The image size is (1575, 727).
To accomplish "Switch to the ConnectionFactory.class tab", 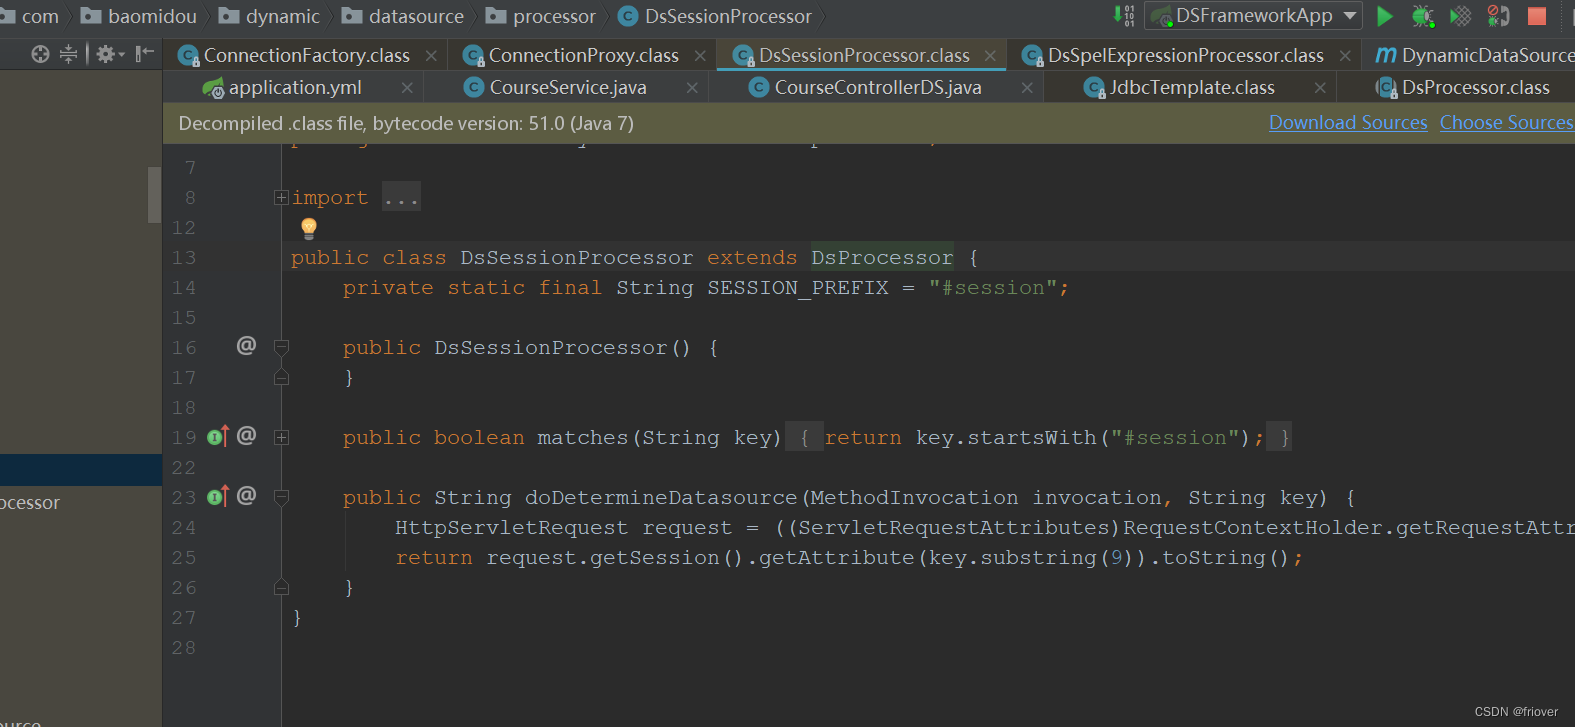I will click(x=306, y=56).
